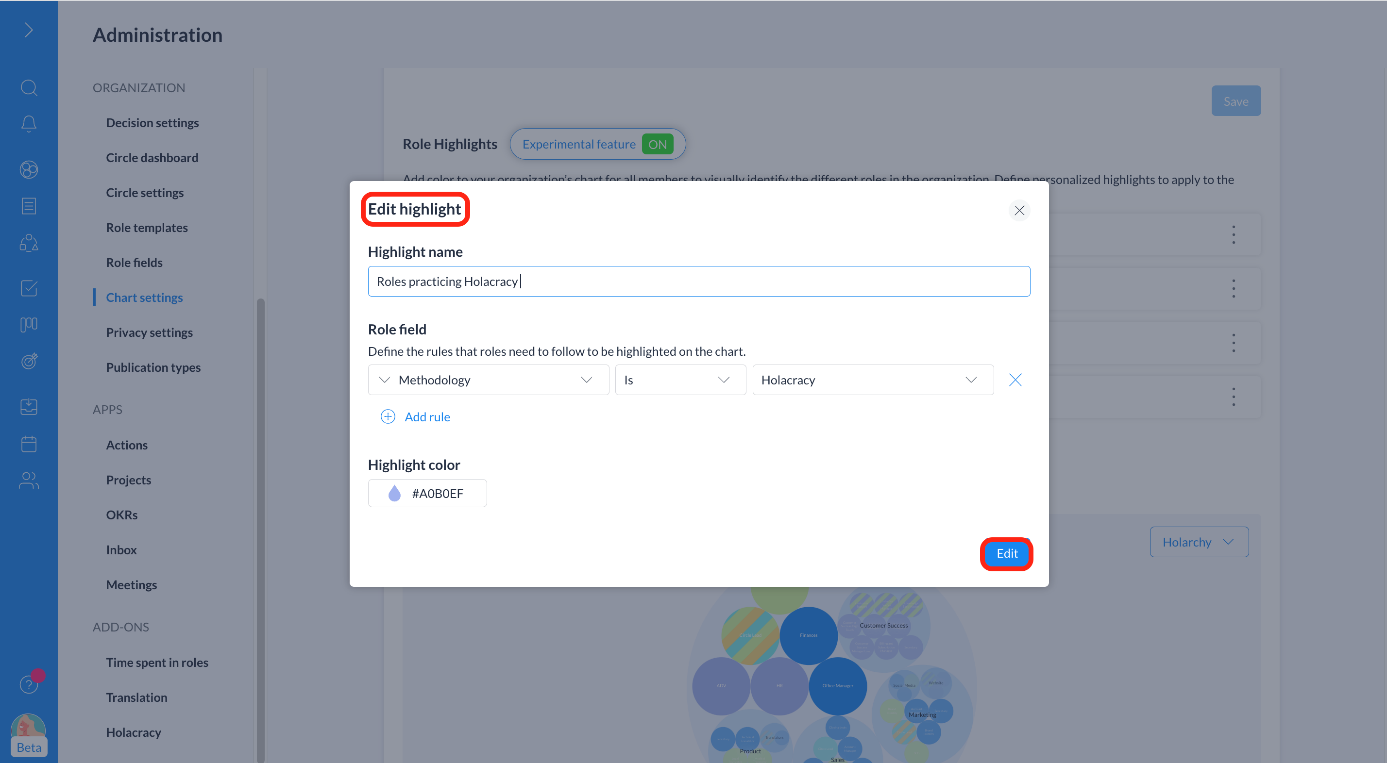
Task: Open Actions app settings
Action: pos(127,445)
